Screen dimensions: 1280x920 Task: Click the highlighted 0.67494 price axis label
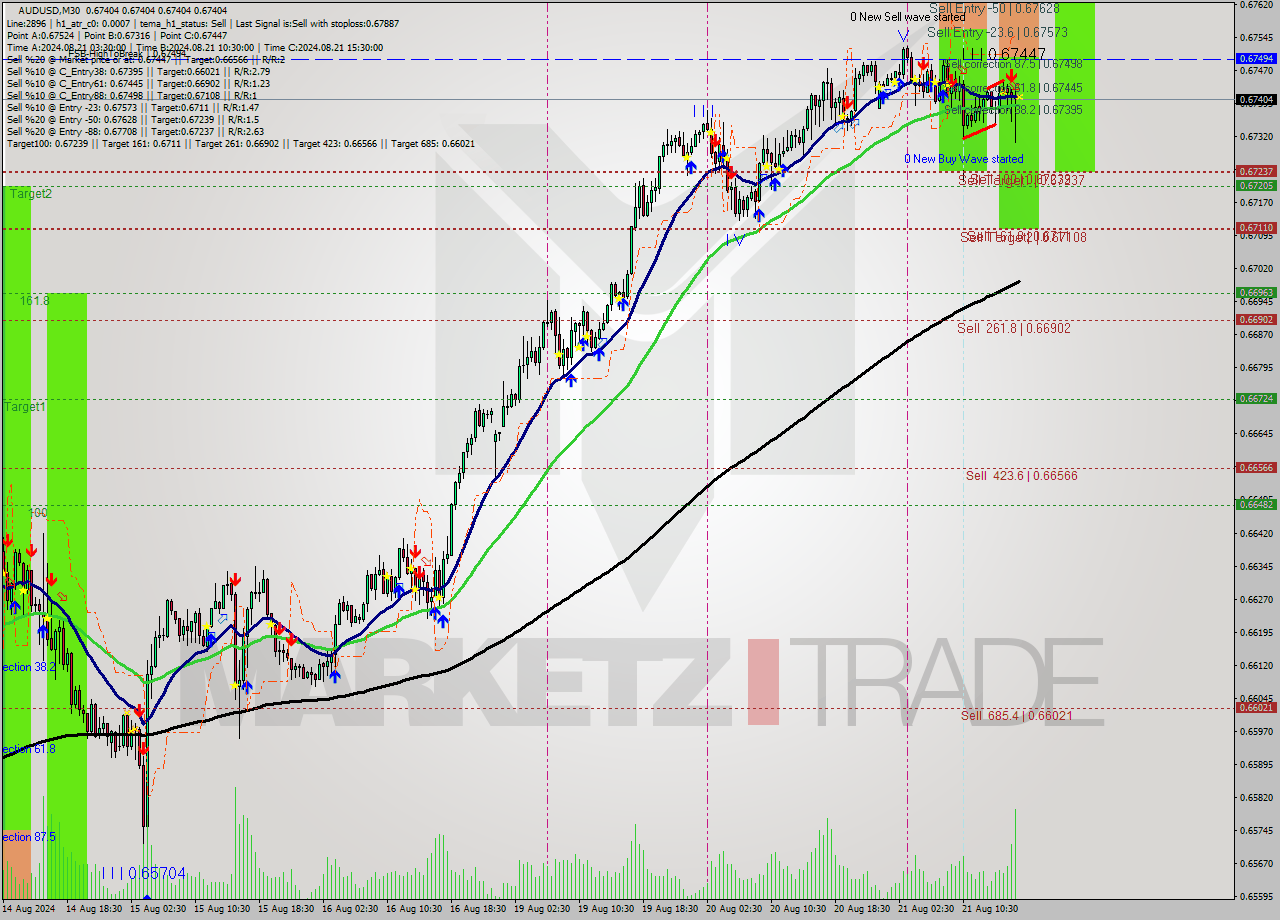pyautogui.click(x=1256, y=58)
